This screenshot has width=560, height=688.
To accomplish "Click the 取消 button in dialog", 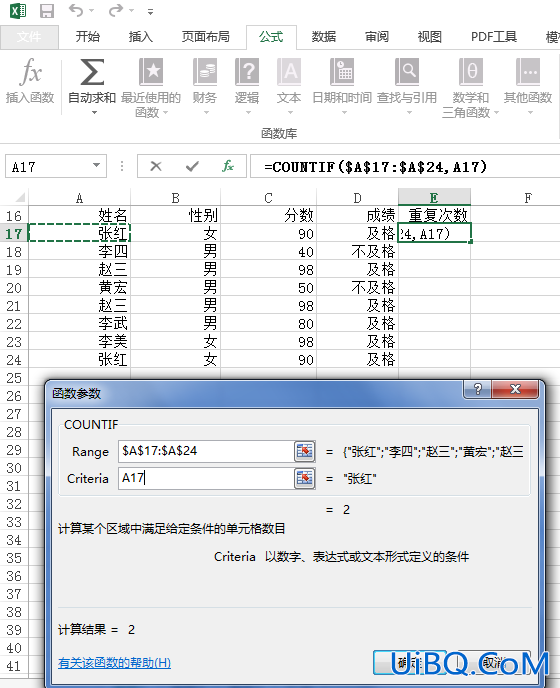I will click(493, 663).
